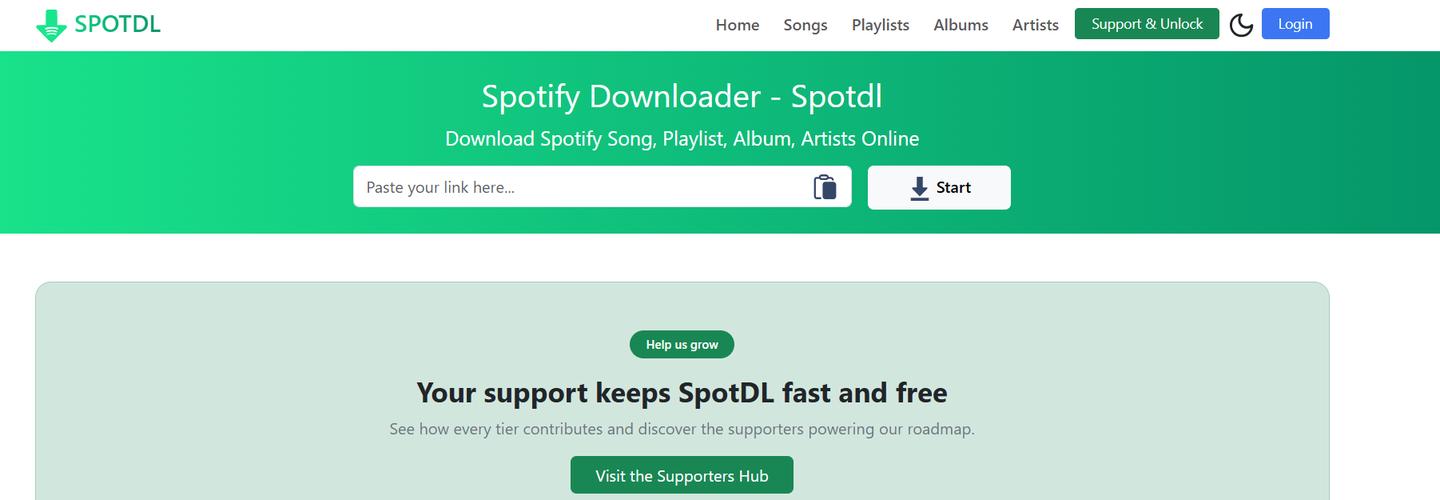The width and height of the screenshot is (1440, 500).
Task: Focus the 'Paste your link here' field
Action: click(580, 187)
